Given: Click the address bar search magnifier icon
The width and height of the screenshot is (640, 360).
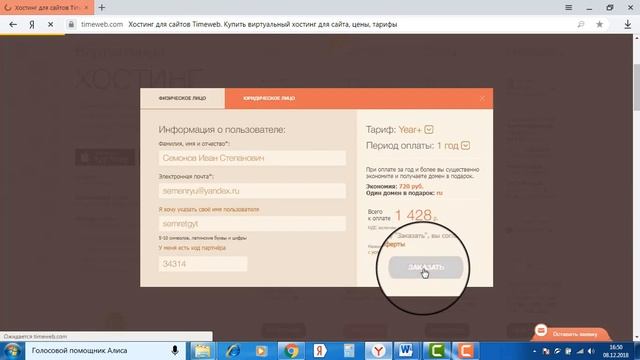Looking at the screenshot, I should click(581, 24).
